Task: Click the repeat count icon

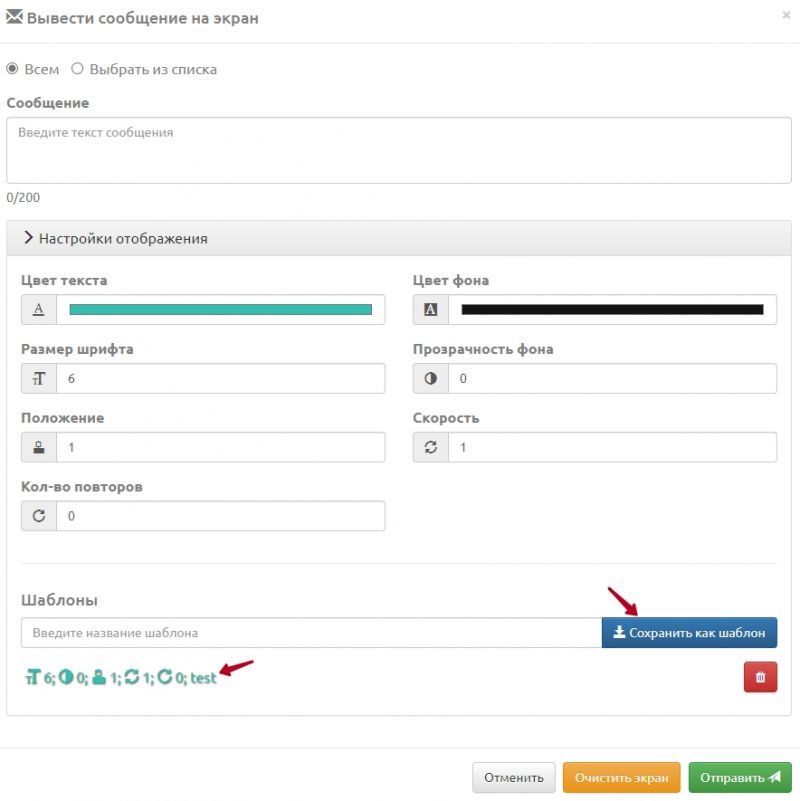Action: pyautogui.click(x=39, y=516)
